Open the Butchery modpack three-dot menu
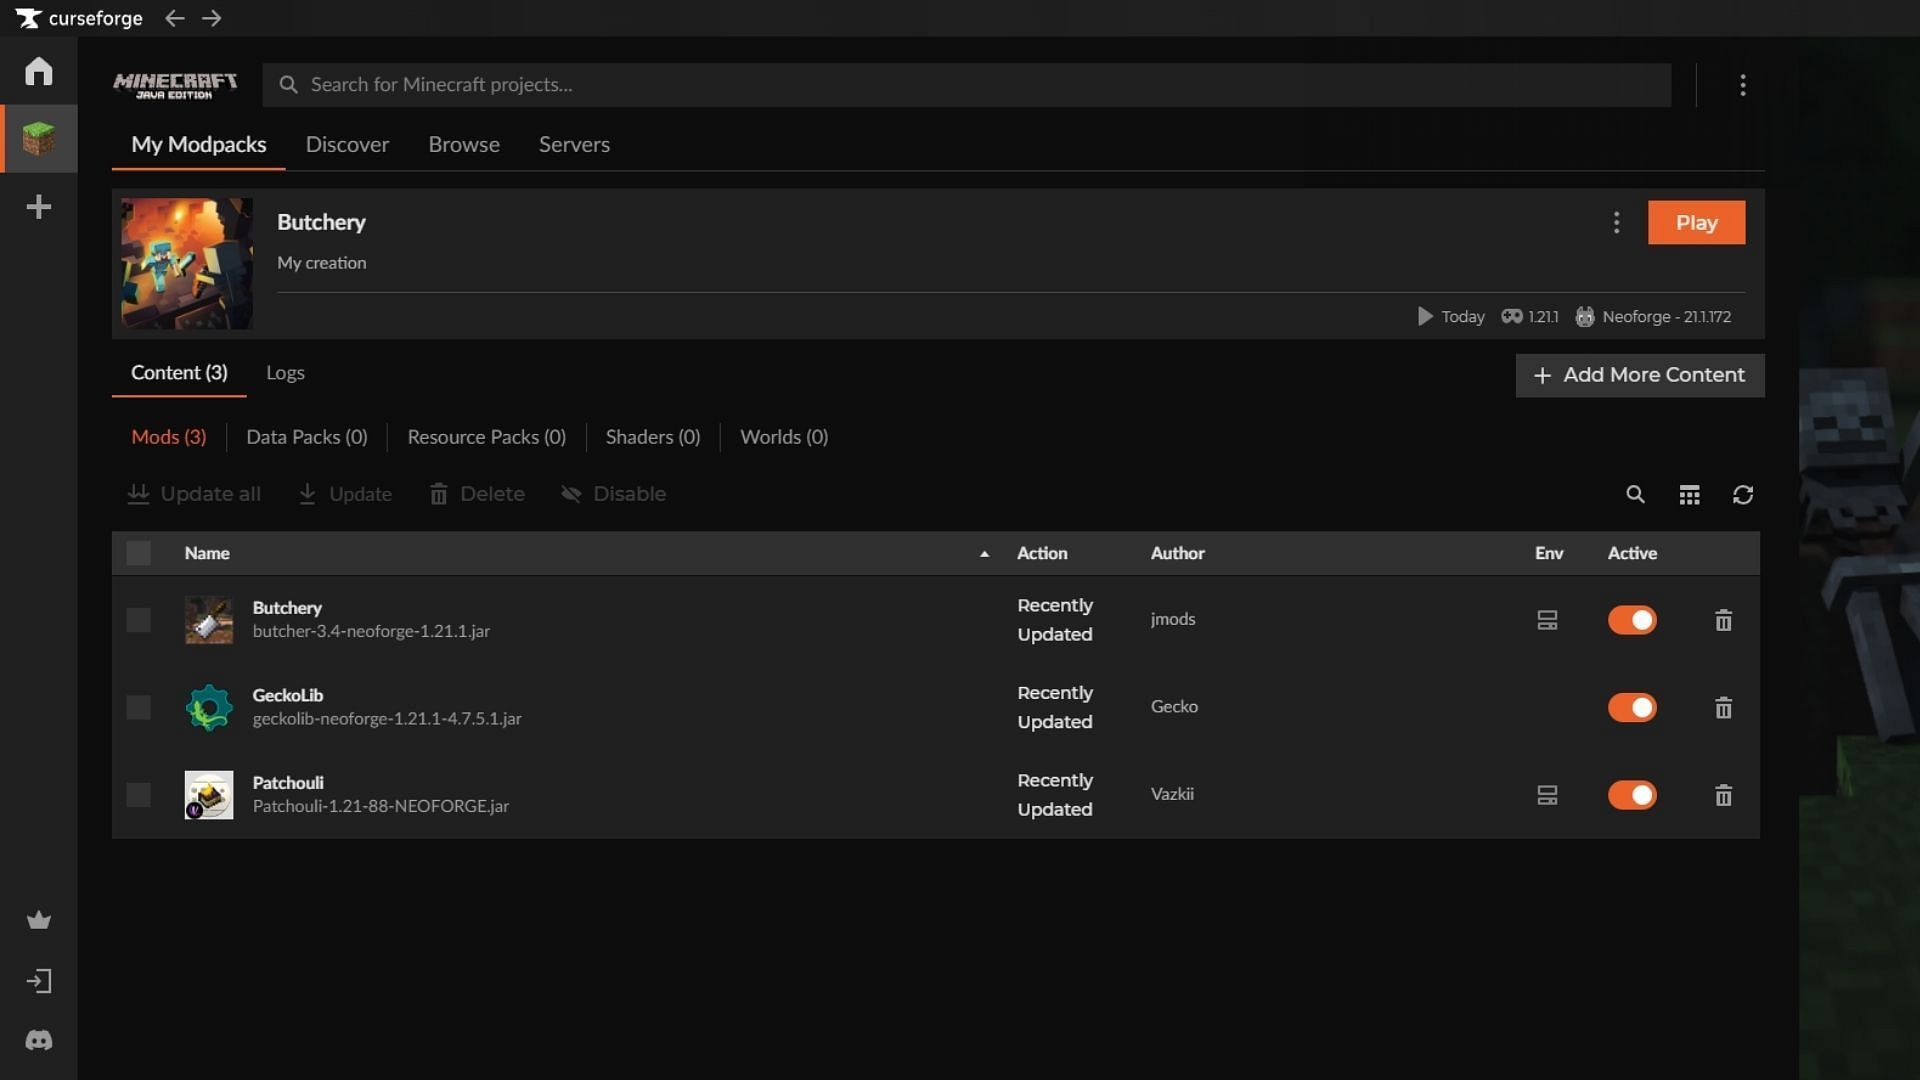Viewport: 1920px width, 1080px height. 1616,222
